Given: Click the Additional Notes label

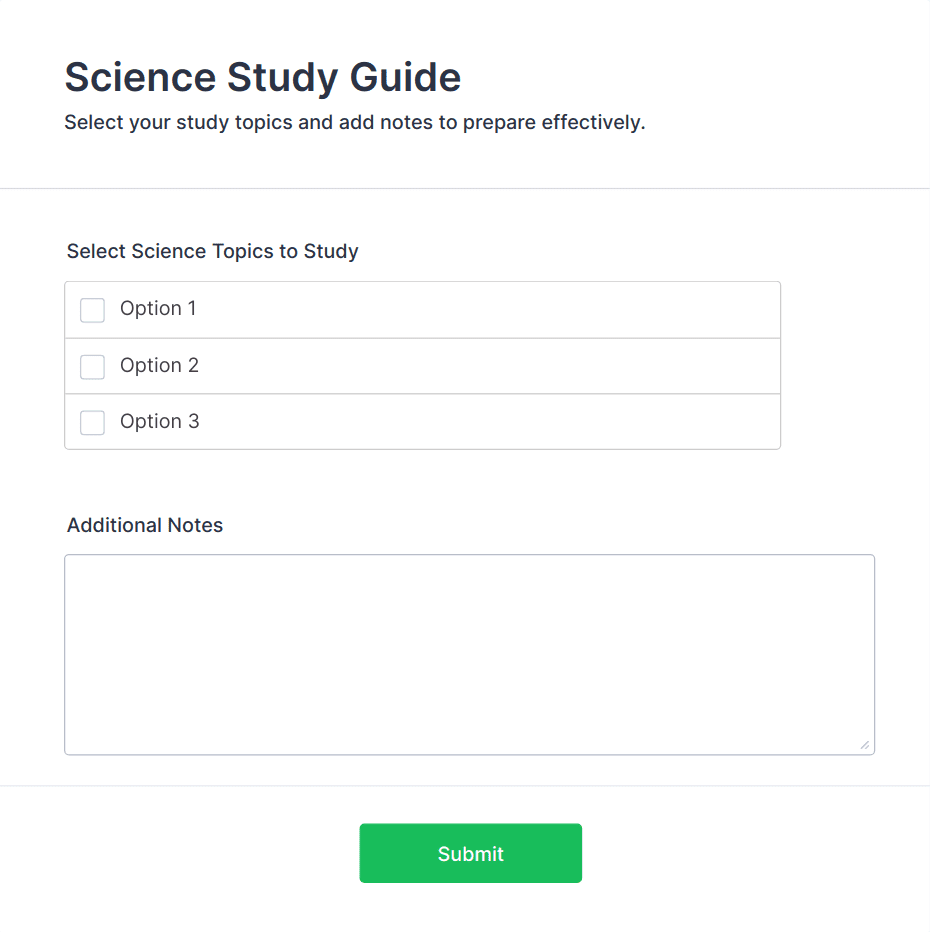Looking at the screenshot, I should coord(144,525).
